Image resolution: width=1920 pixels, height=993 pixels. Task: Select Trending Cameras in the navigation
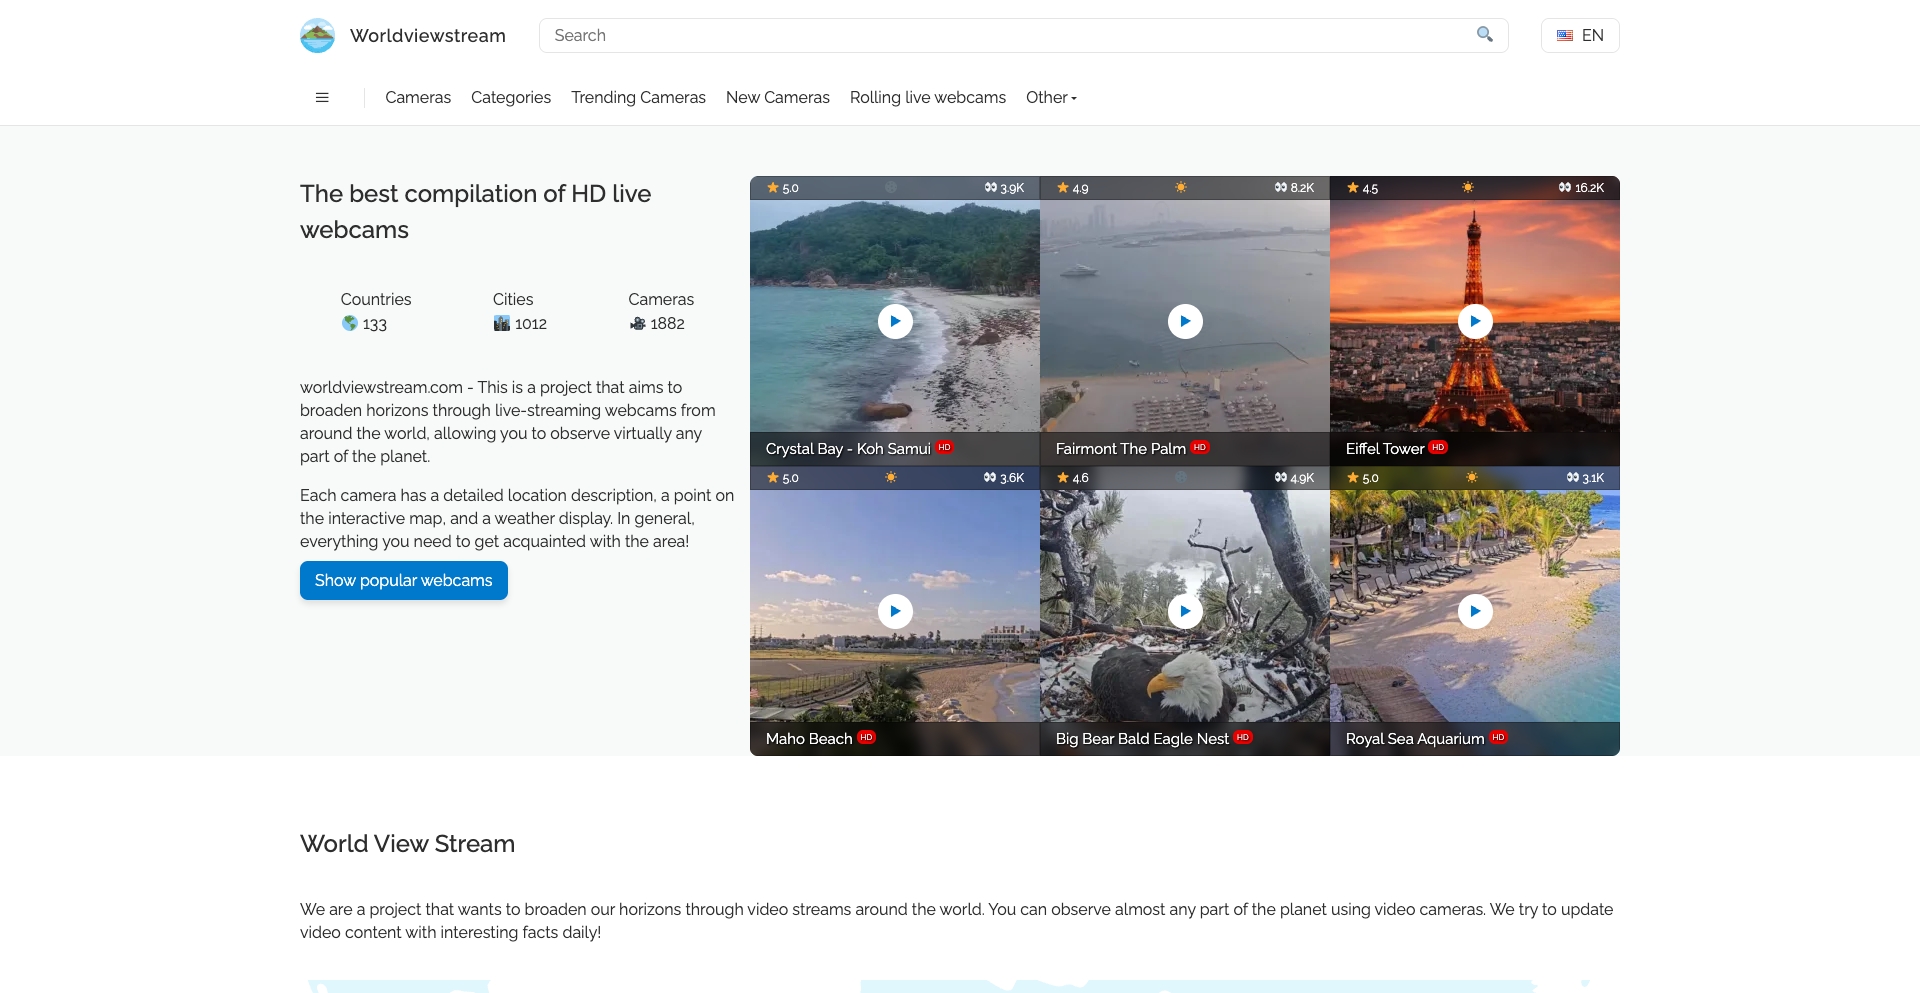coord(638,97)
